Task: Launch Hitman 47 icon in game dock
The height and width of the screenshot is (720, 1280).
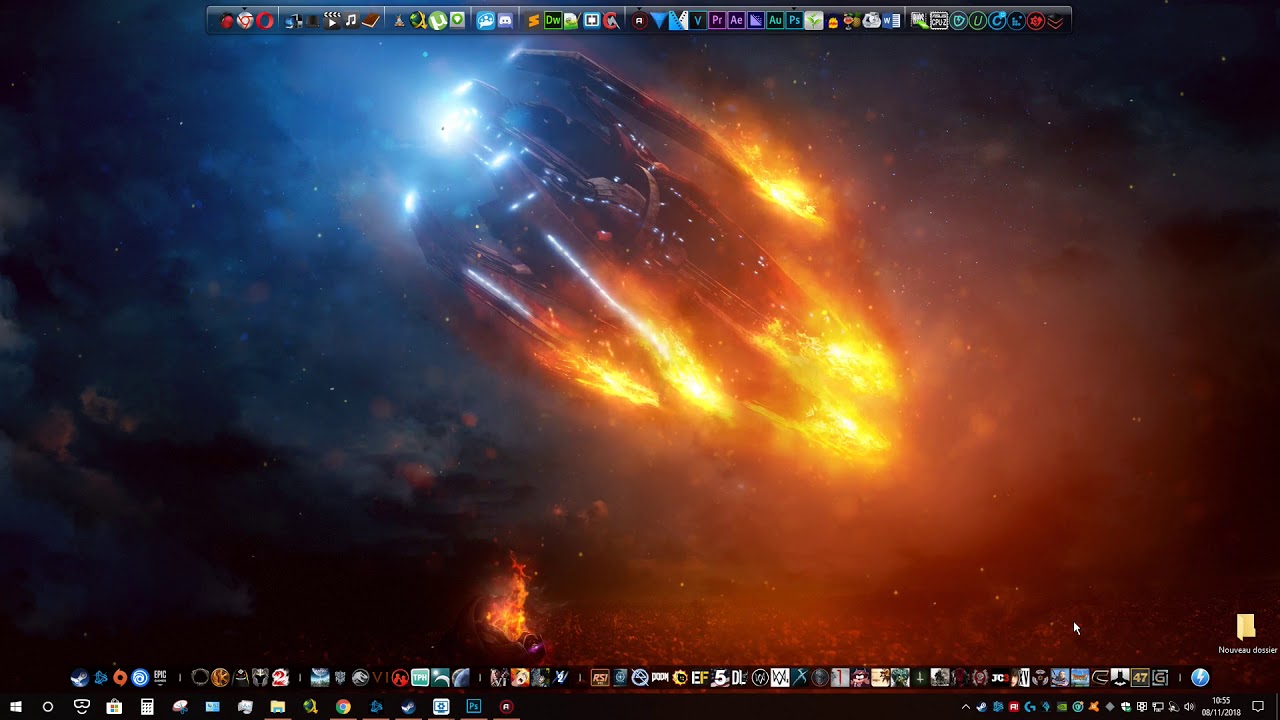Action: click(x=1140, y=678)
